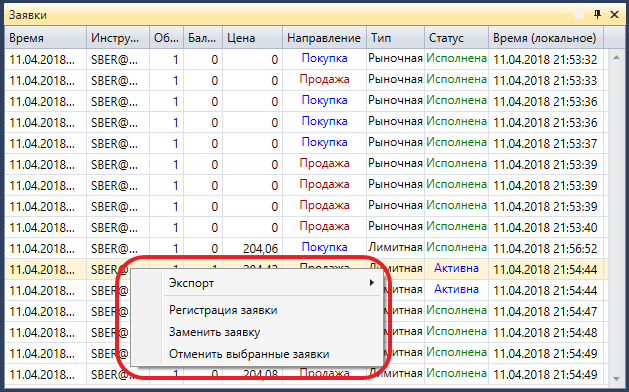Click Рыночная in the 21:53:32 row
This screenshot has height=392, width=629.
tap(396, 58)
